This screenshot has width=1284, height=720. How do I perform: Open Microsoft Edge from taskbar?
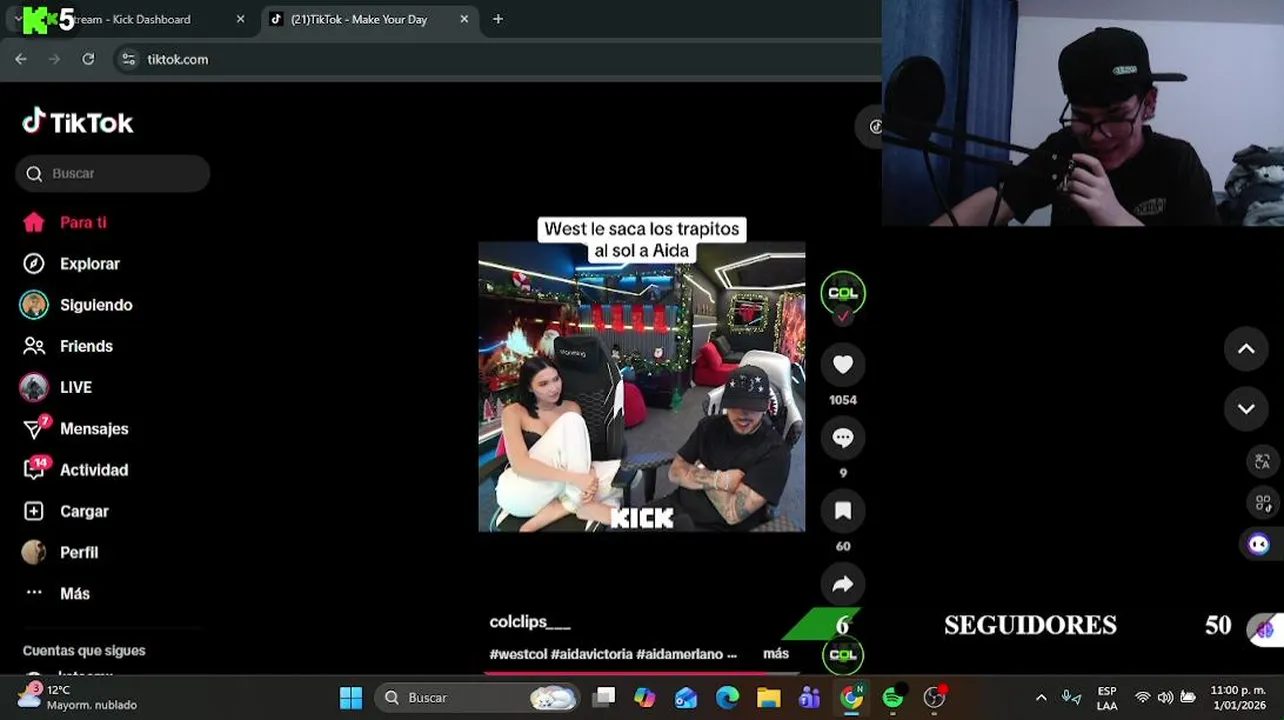(727, 697)
